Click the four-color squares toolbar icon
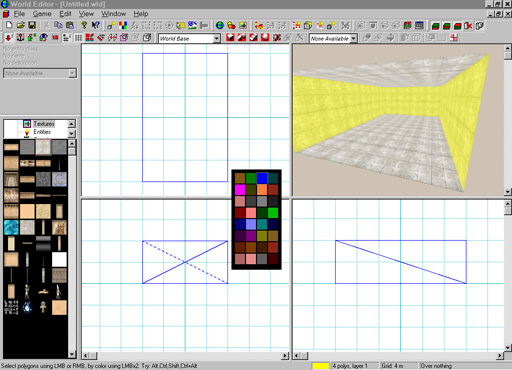This screenshot has width=512, height=370. (x=123, y=25)
